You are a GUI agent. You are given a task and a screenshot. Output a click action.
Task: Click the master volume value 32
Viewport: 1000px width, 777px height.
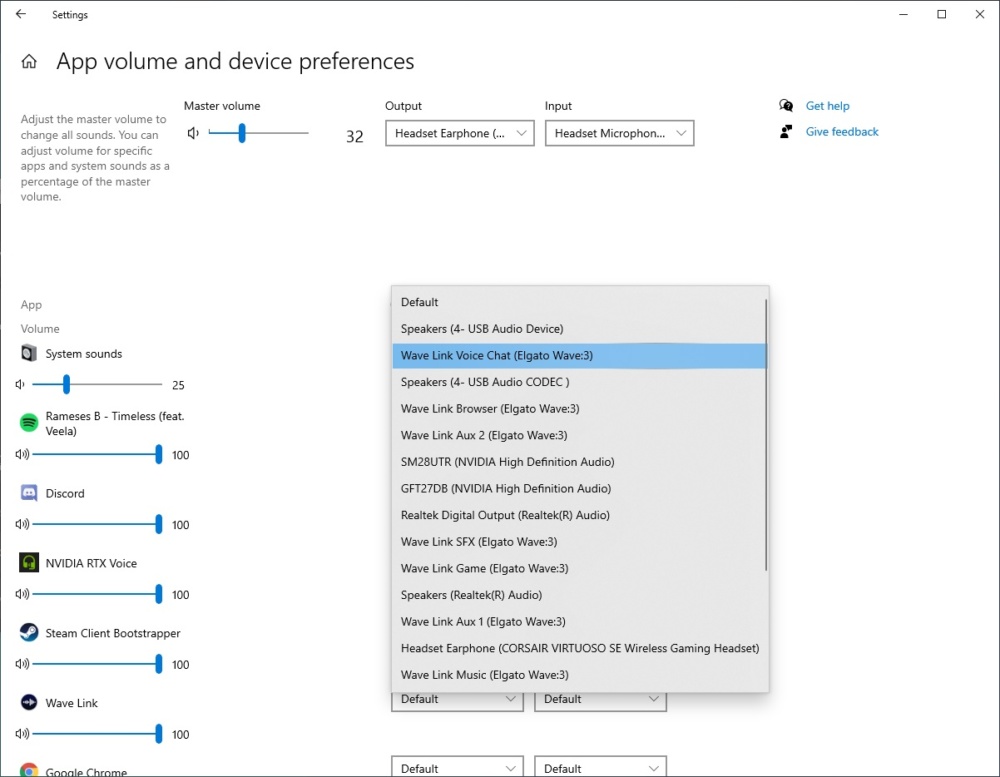click(355, 136)
